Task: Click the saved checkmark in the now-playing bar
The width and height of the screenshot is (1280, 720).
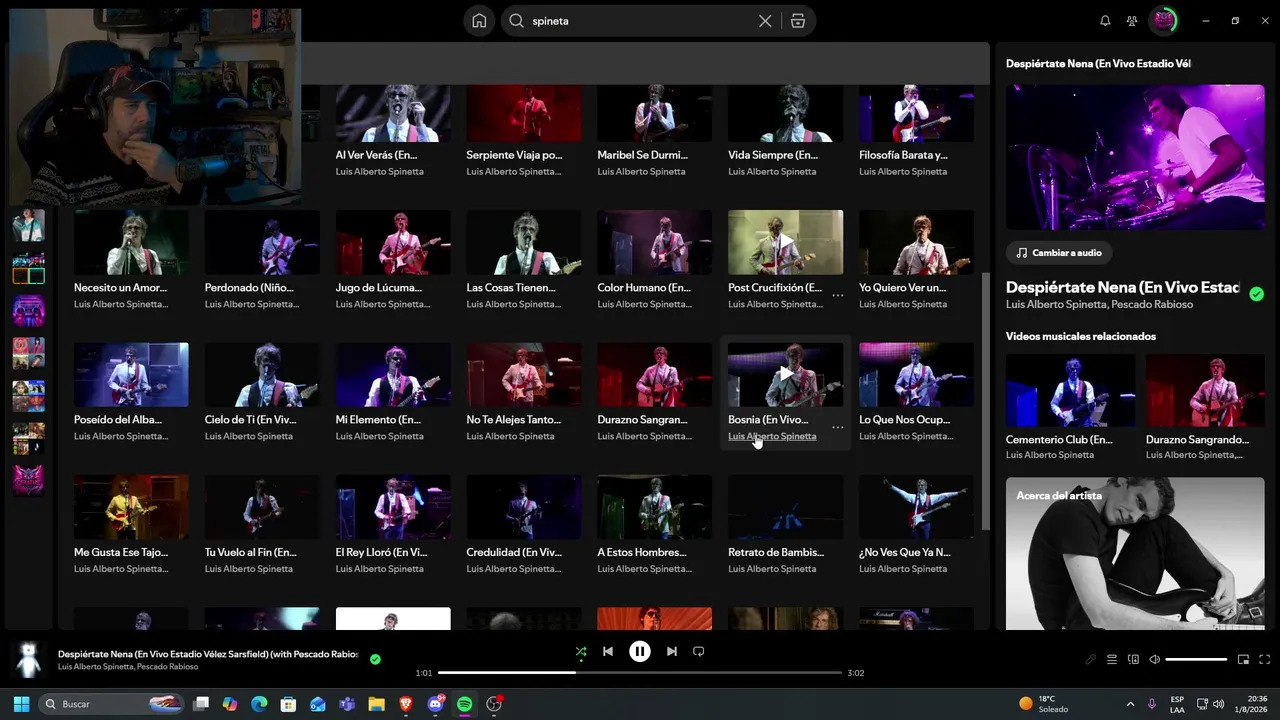Action: [375, 659]
